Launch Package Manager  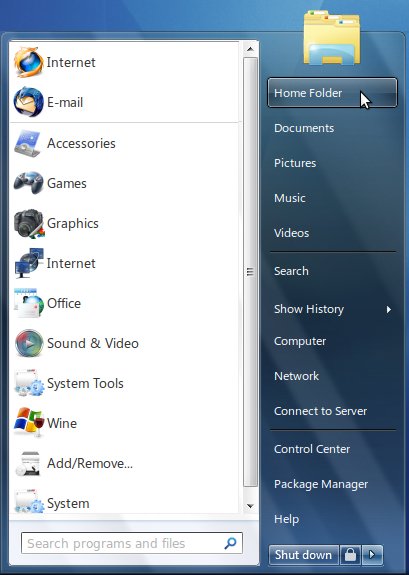(321, 484)
